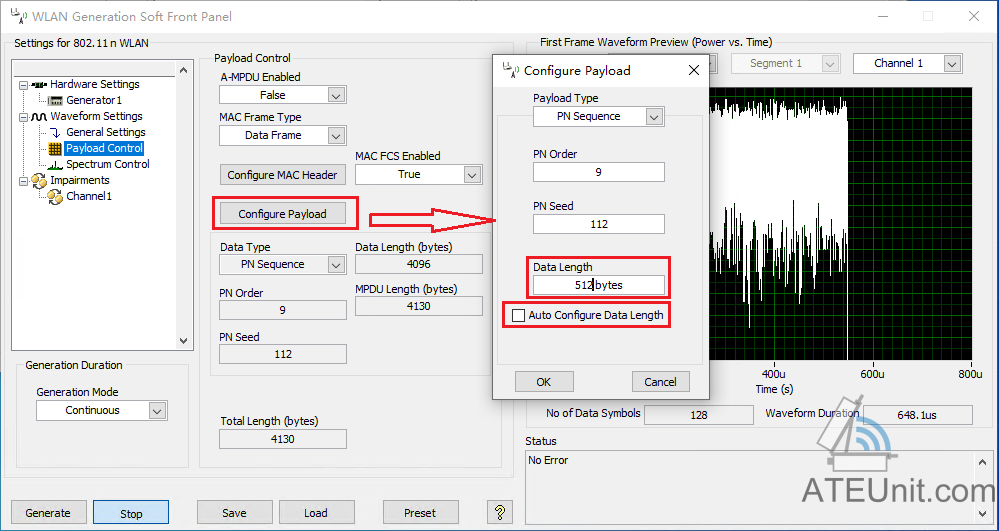Enable Auto Configure Data Length checkbox
This screenshot has height=531, width=999.
coord(519,316)
